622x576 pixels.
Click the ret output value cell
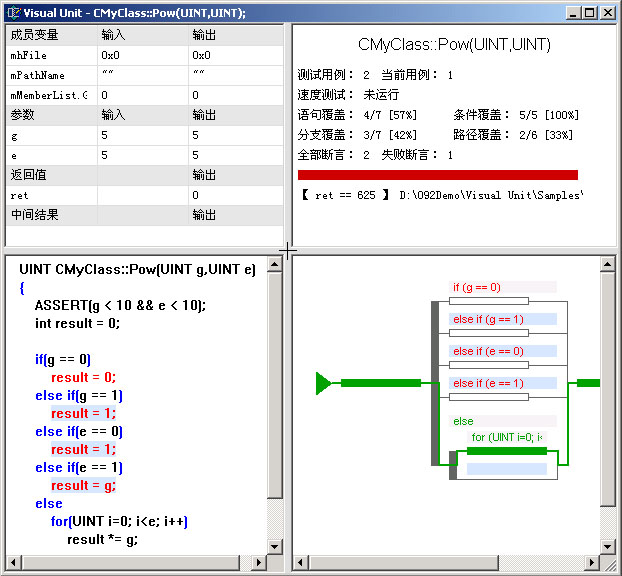tap(236, 195)
